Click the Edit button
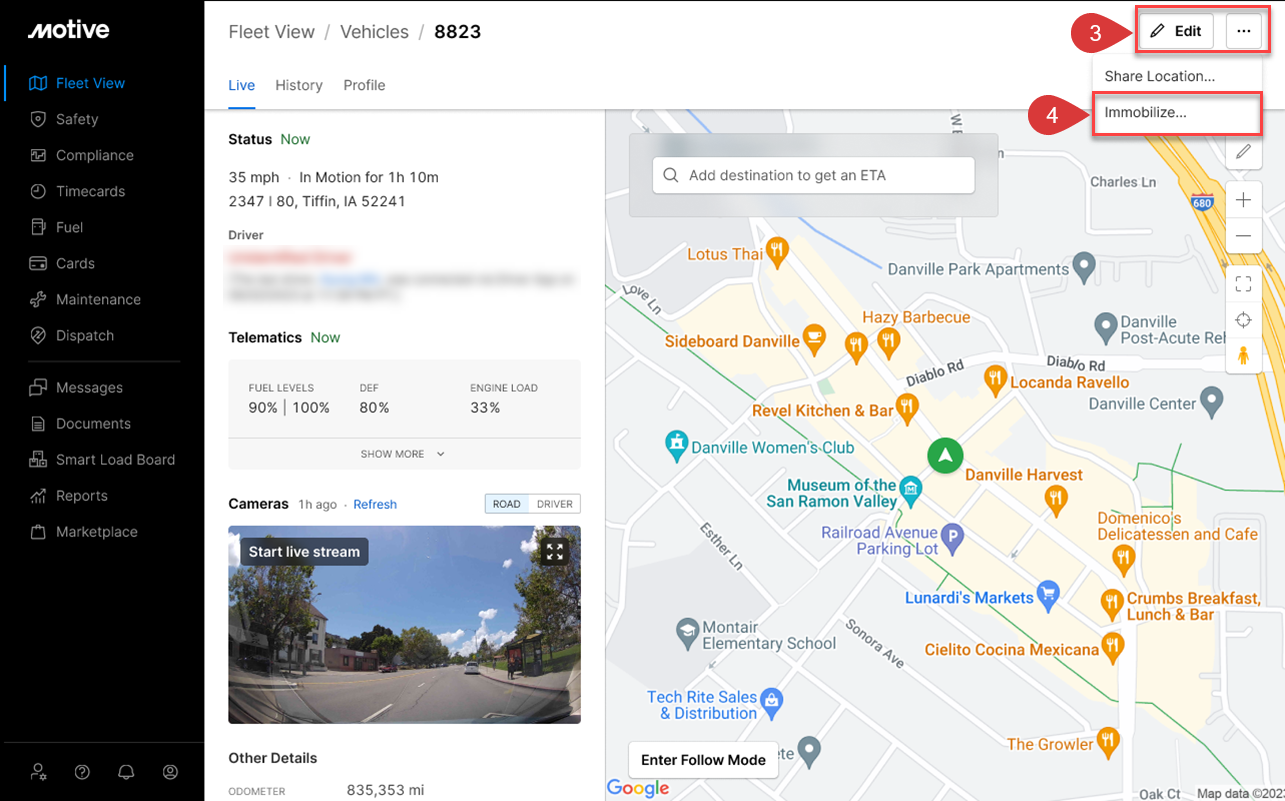The image size is (1285, 801). tap(1176, 31)
